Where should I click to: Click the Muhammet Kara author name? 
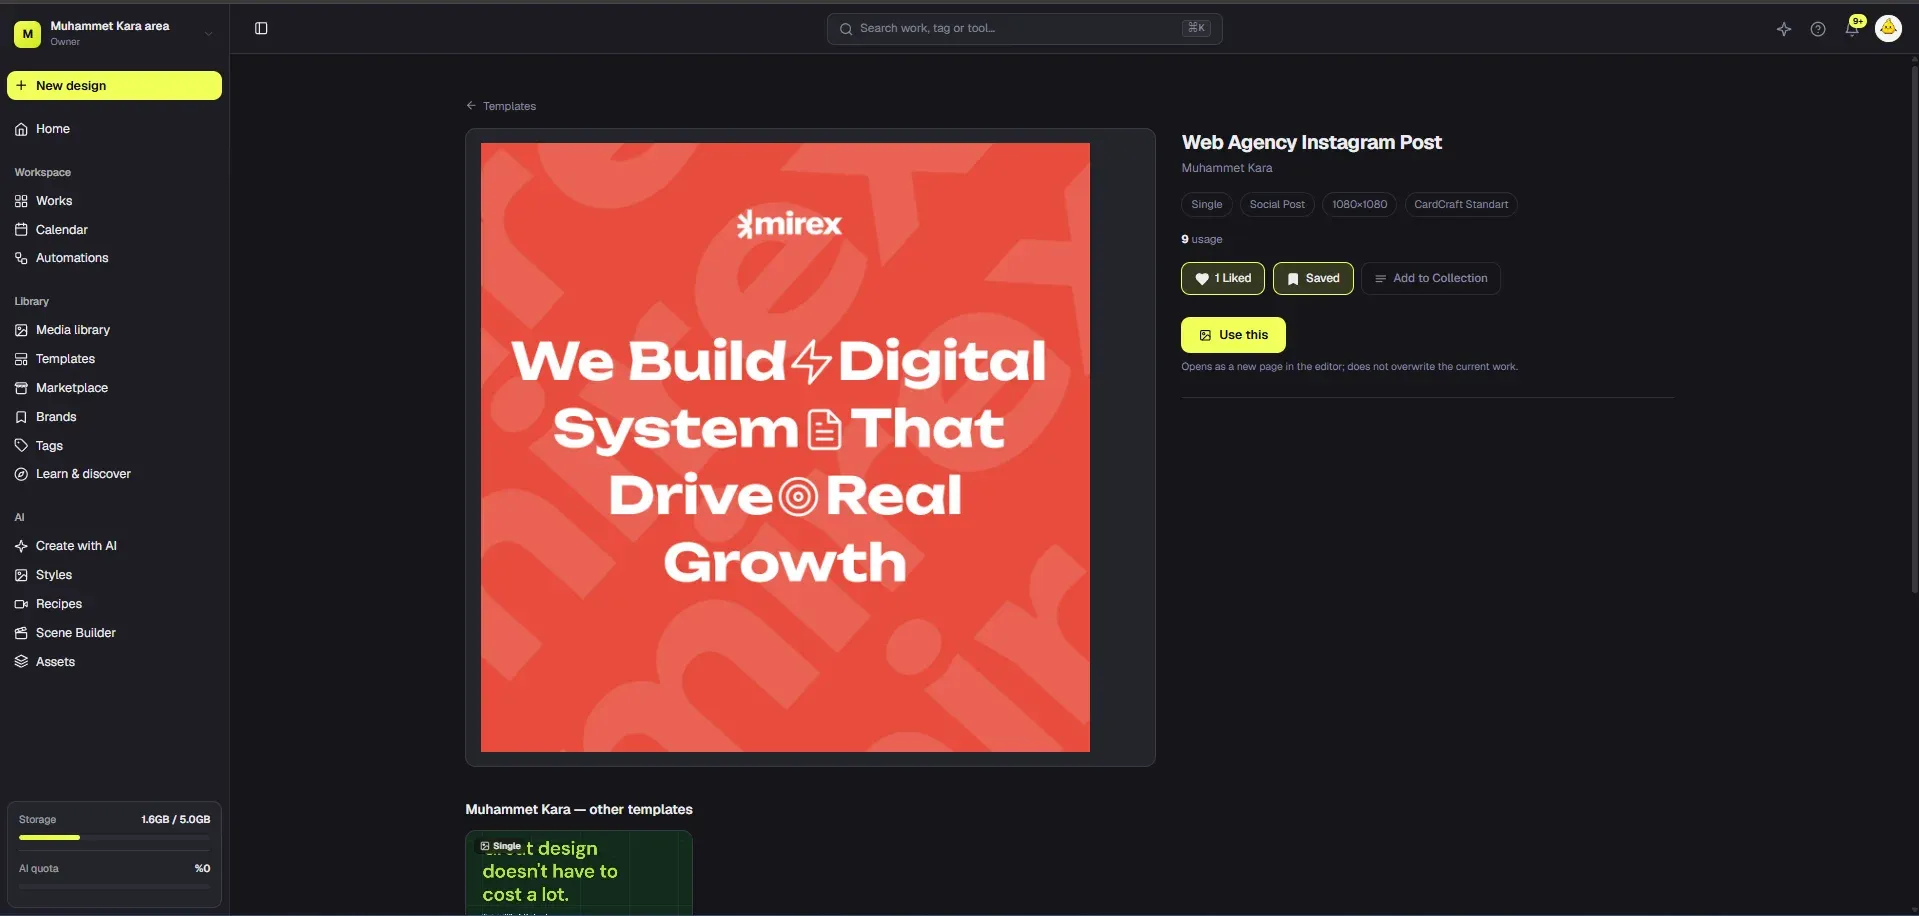(1227, 168)
